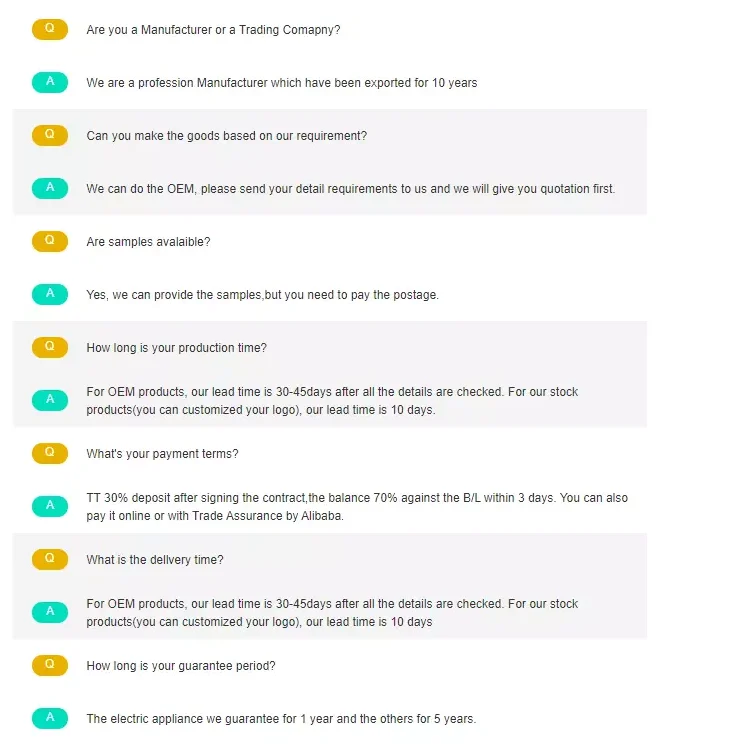Select the "What's your payment terms?" question
Screen dimensions: 750x753
(162, 454)
